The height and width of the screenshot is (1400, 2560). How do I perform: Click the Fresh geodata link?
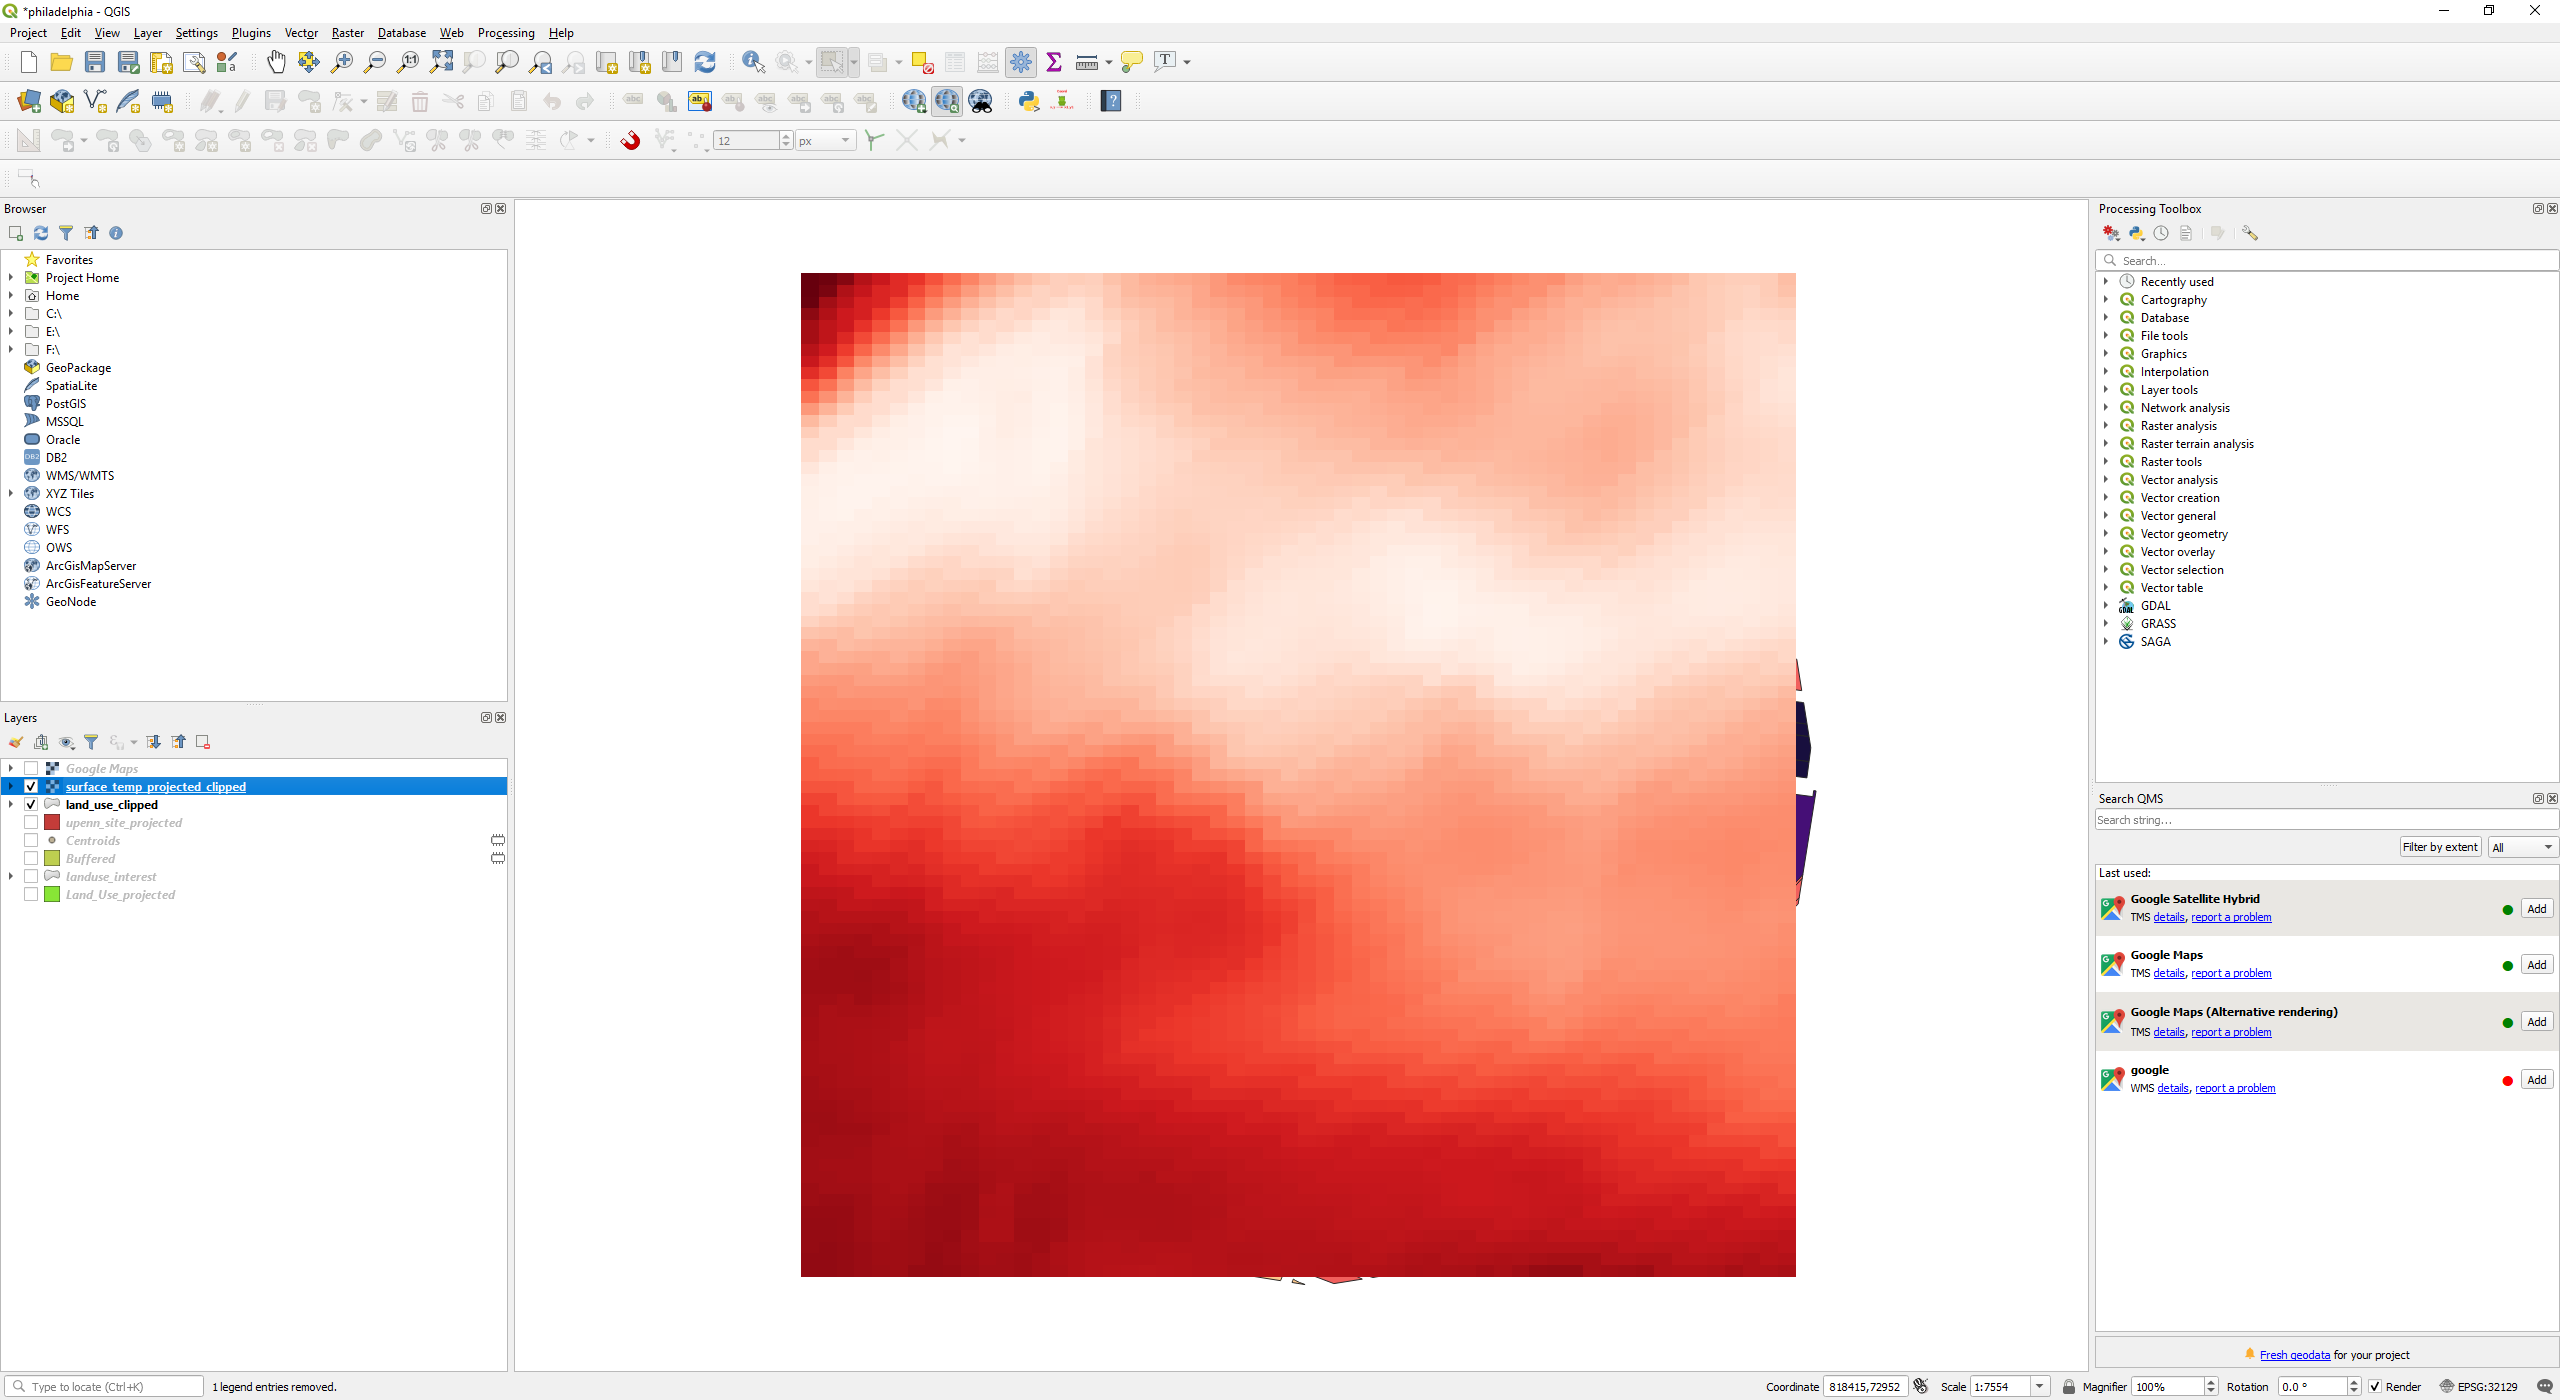click(x=2294, y=1355)
